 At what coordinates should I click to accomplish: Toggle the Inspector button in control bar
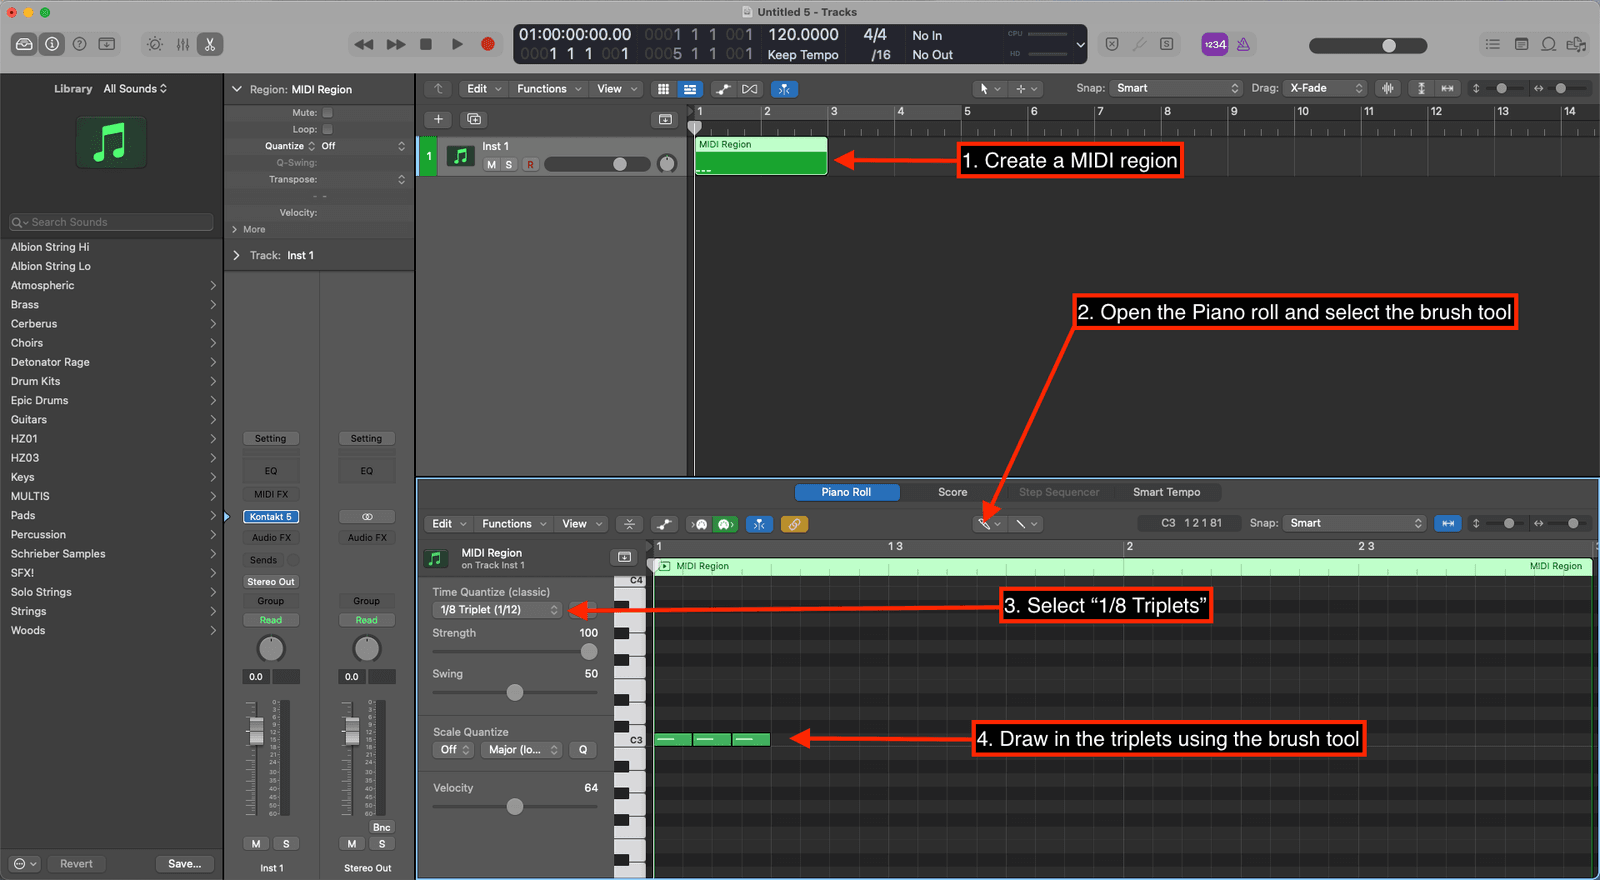pos(52,44)
